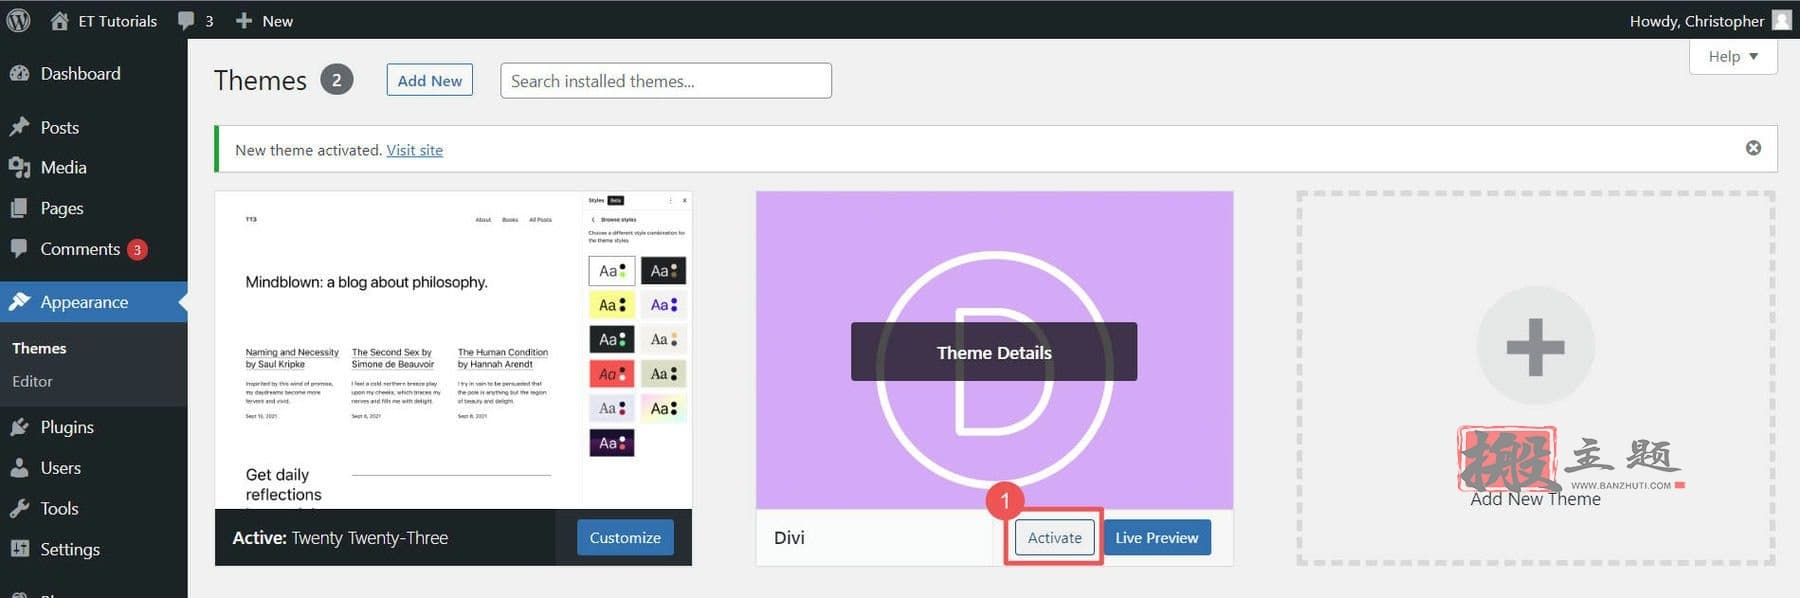The image size is (1800, 598).
Task: Activate the Divi theme
Action: tap(1054, 537)
